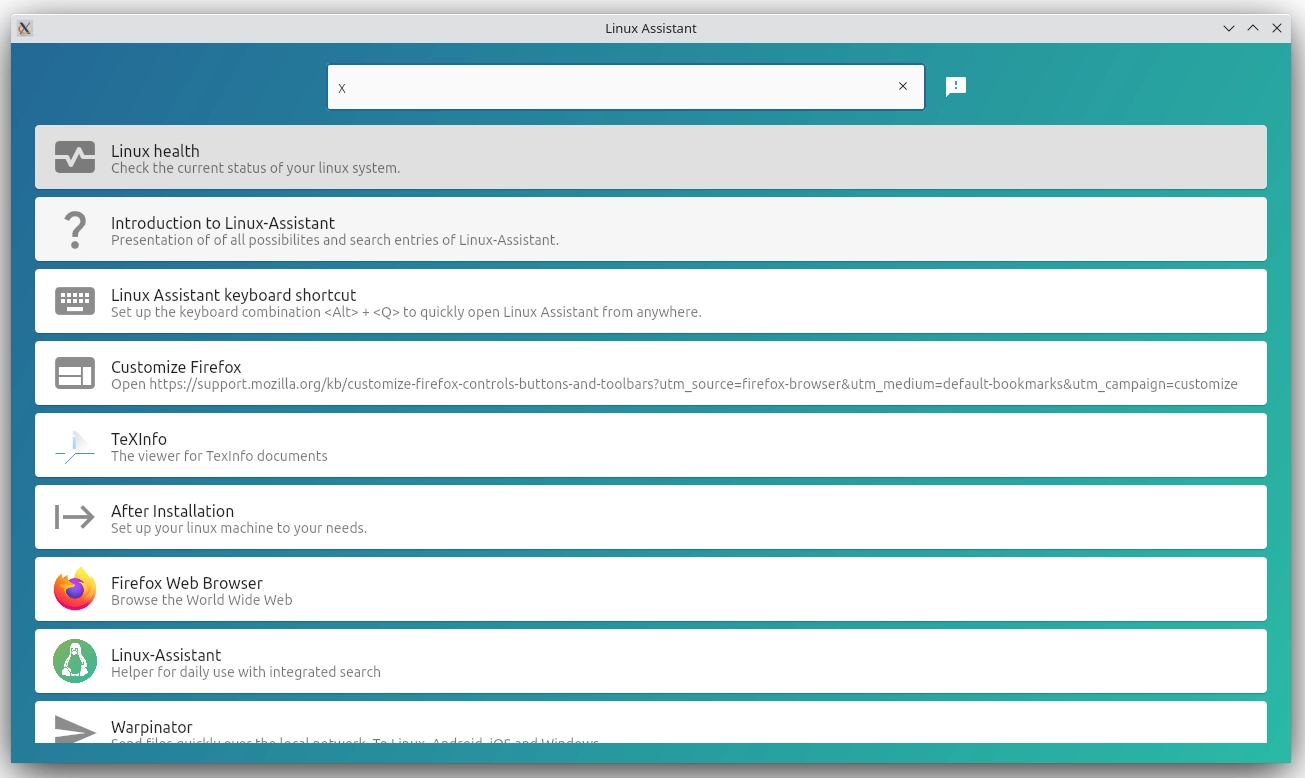
Task: Click 'Set up your linux machine to your needs.'
Action: [x=239, y=528]
